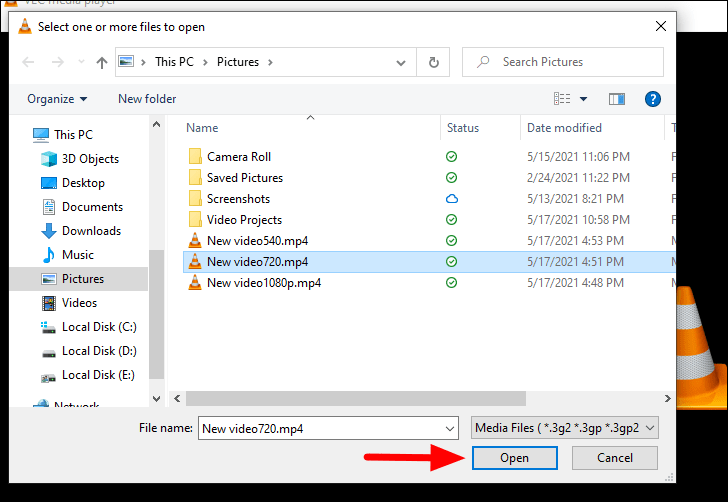
Task: Open the File name dropdown arrow
Action: tap(450, 428)
